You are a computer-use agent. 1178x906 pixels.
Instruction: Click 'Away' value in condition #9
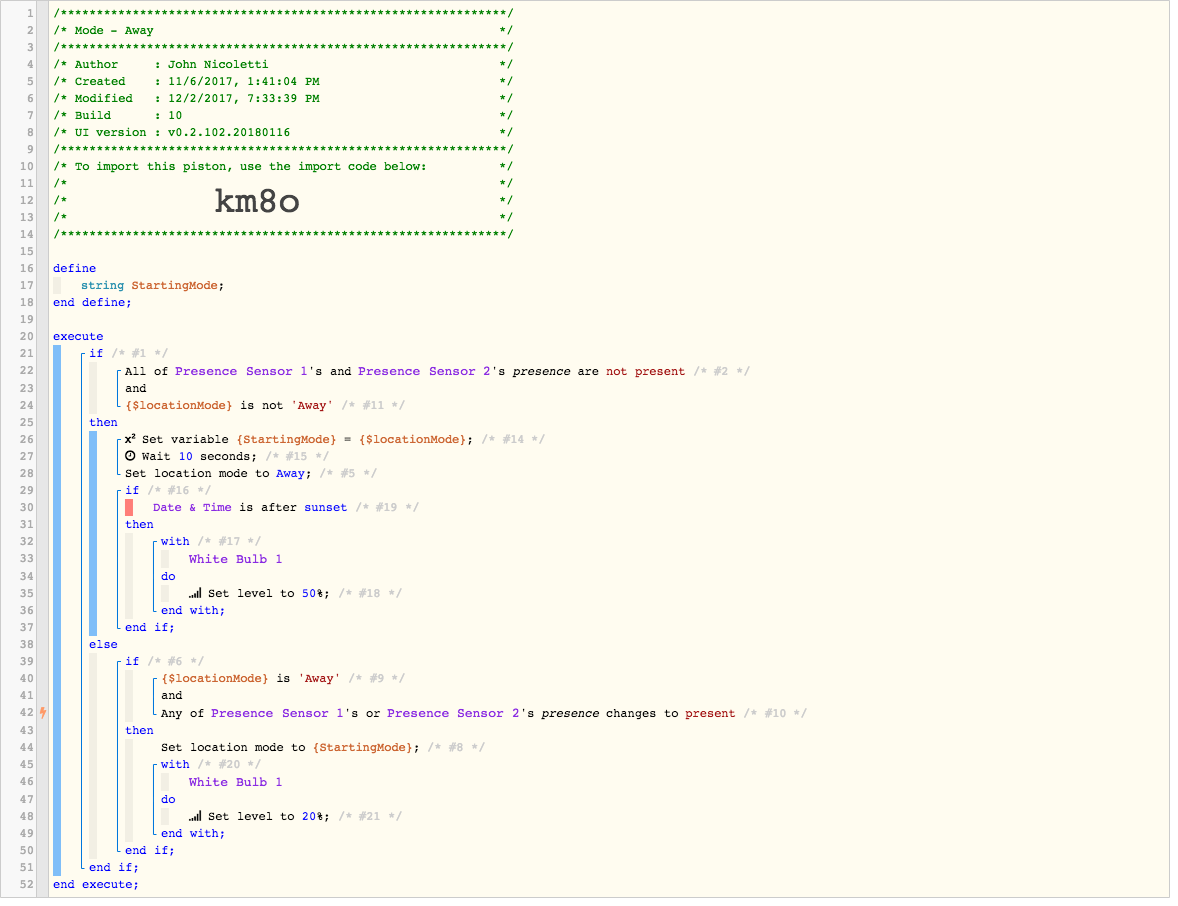coord(319,678)
